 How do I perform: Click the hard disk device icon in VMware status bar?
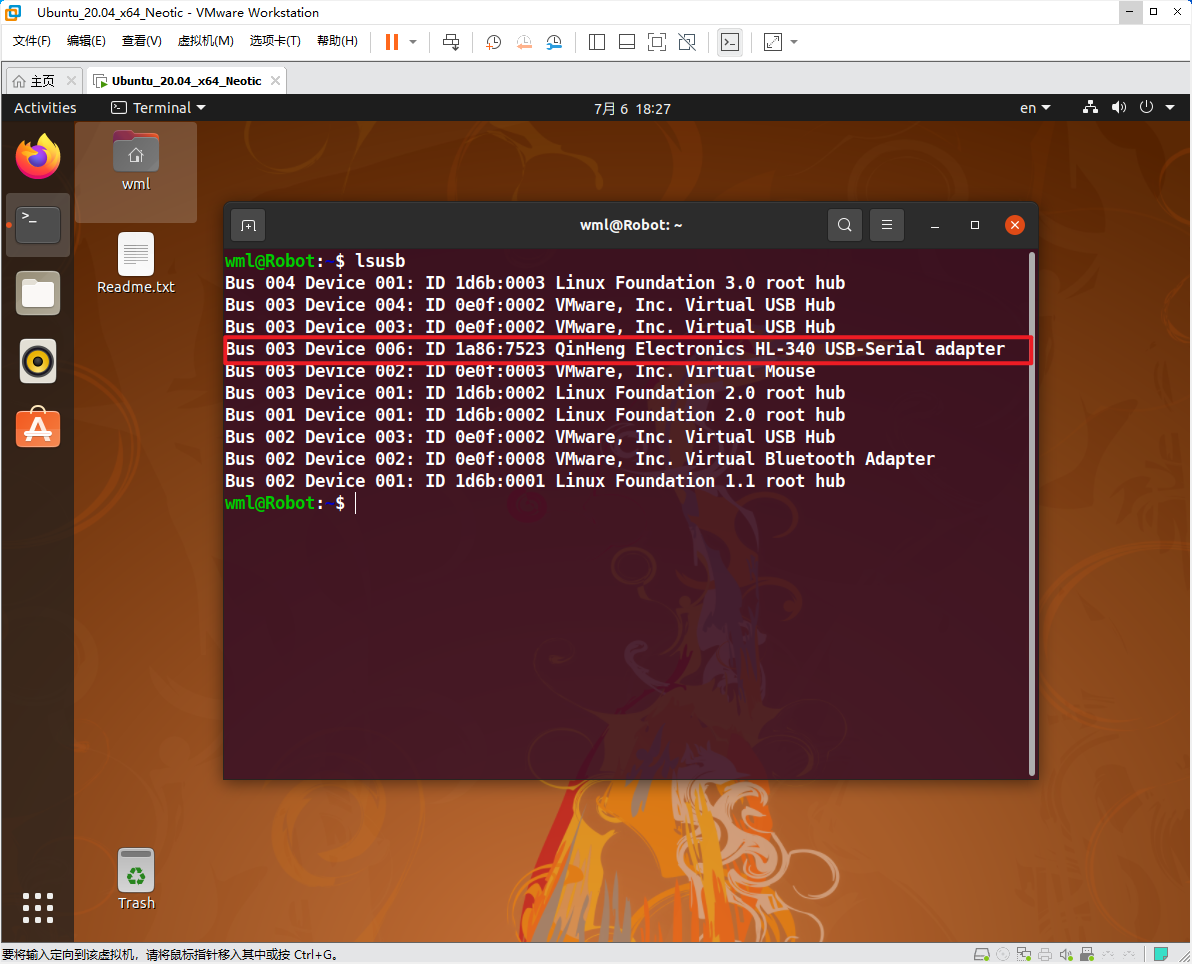[981, 954]
